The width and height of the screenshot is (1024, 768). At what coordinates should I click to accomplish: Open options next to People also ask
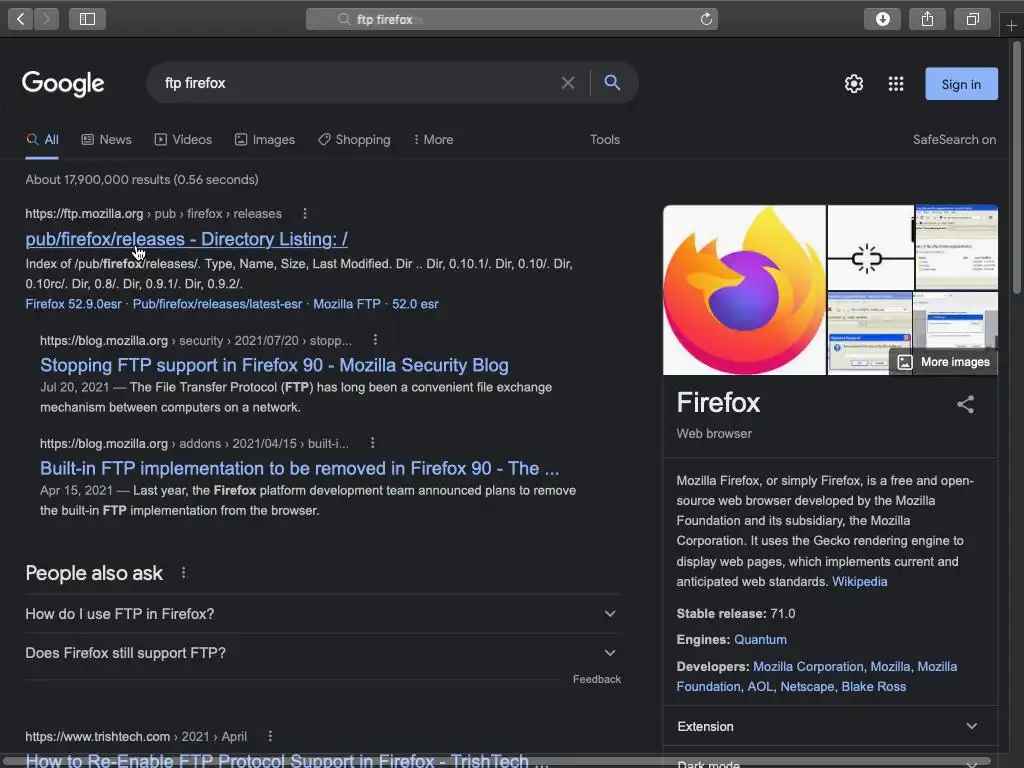(x=184, y=573)
